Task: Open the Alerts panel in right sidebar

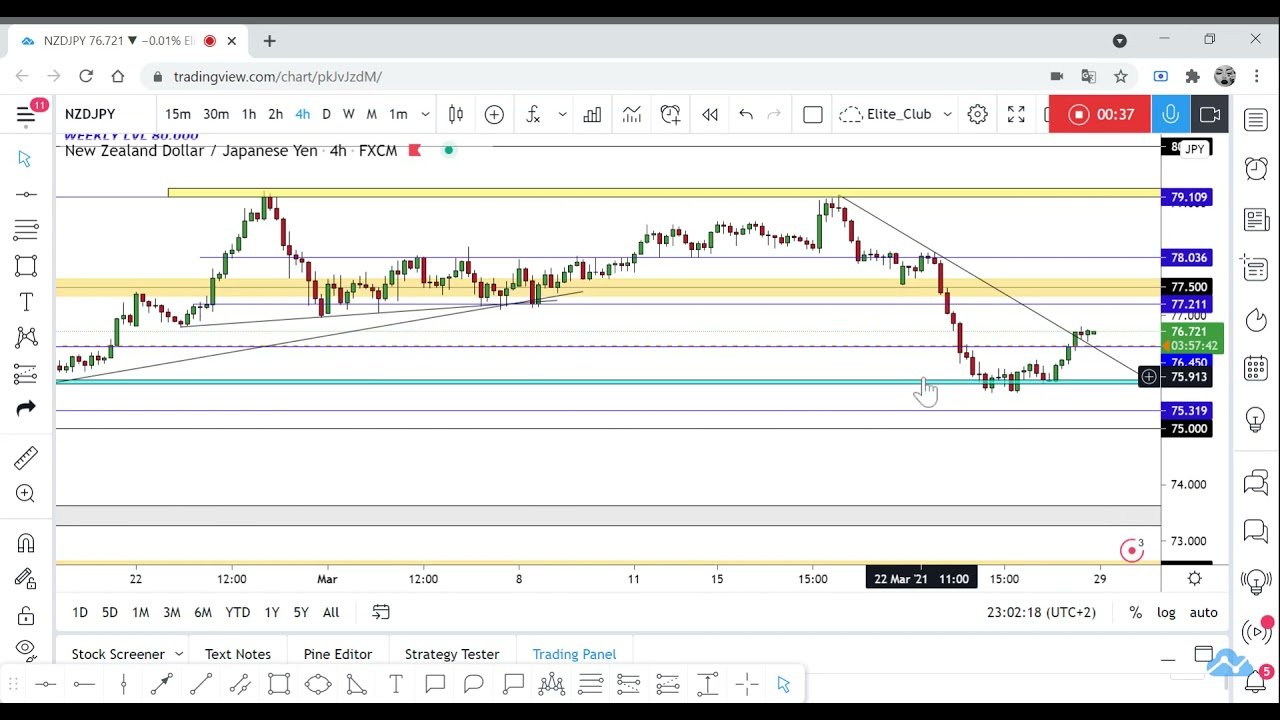Action: [1256, 169]
